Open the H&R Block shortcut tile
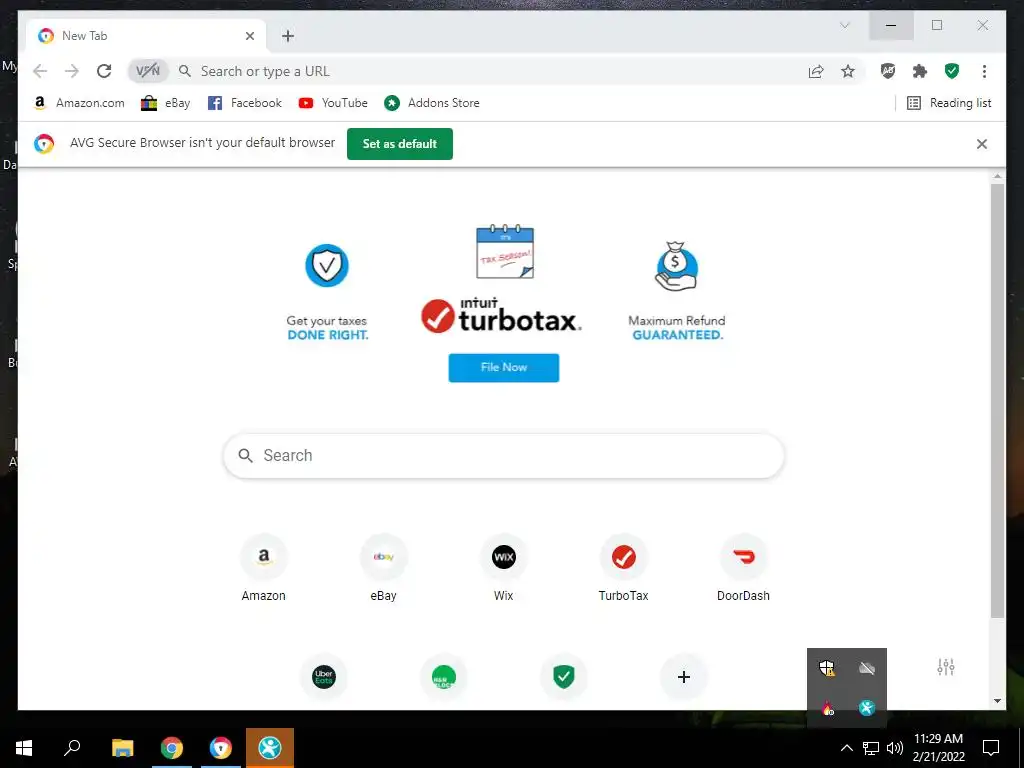Image resolution: width=1024 pixels, height=768 pixels. click(x=443, y=677)
